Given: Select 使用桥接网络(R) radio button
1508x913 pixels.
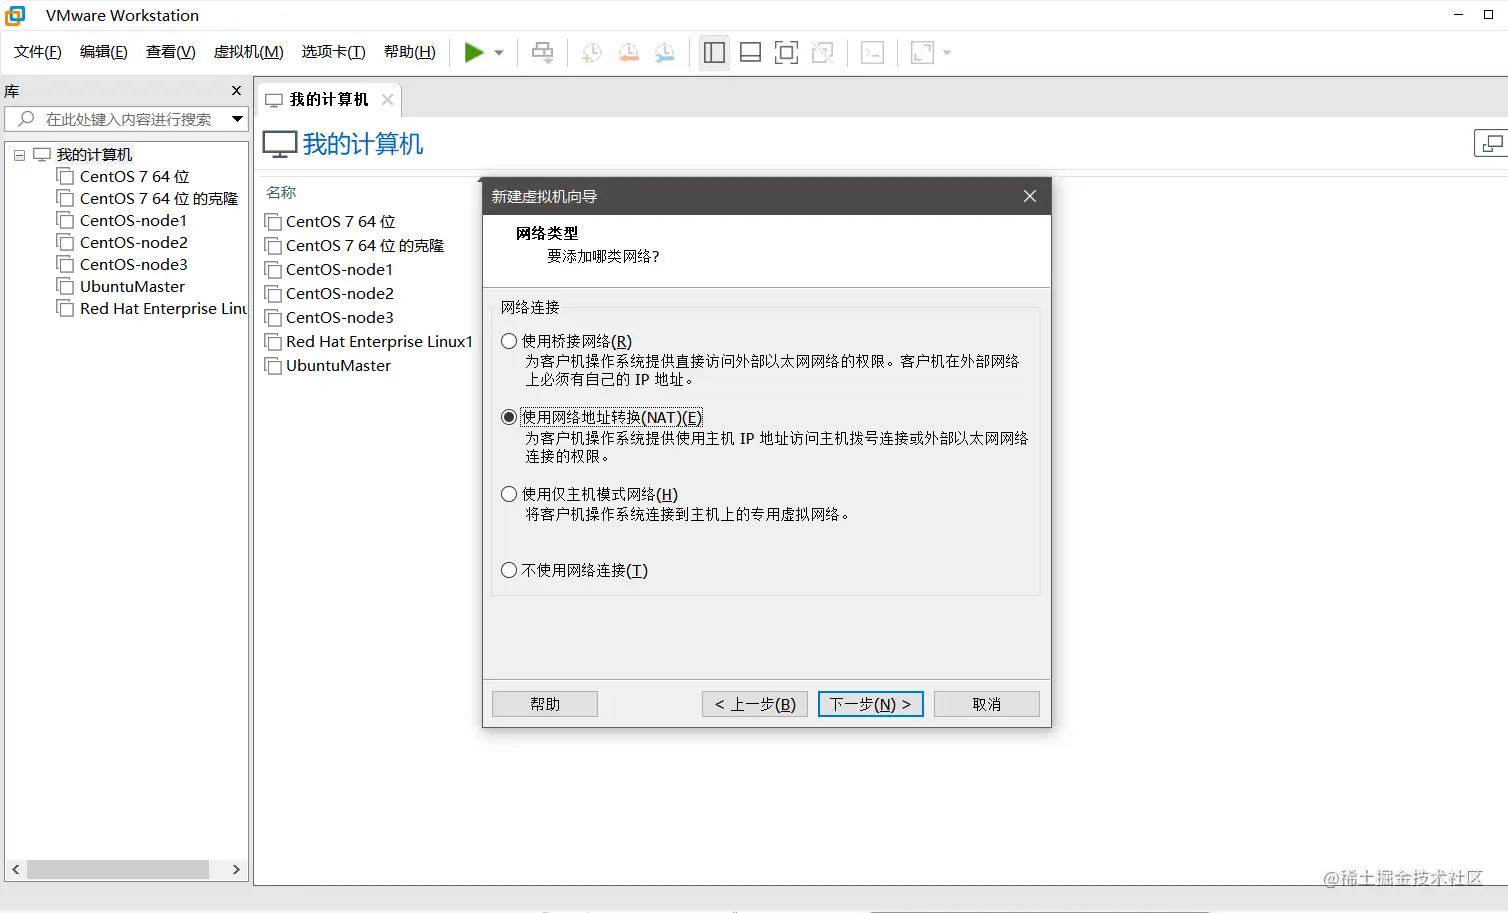Looking at the screenshot, I should (x=509, y=341).
